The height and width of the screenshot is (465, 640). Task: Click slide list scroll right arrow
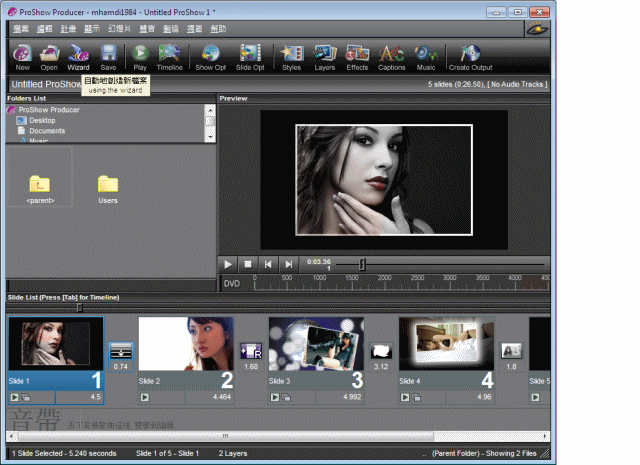(x=544, y=436)
